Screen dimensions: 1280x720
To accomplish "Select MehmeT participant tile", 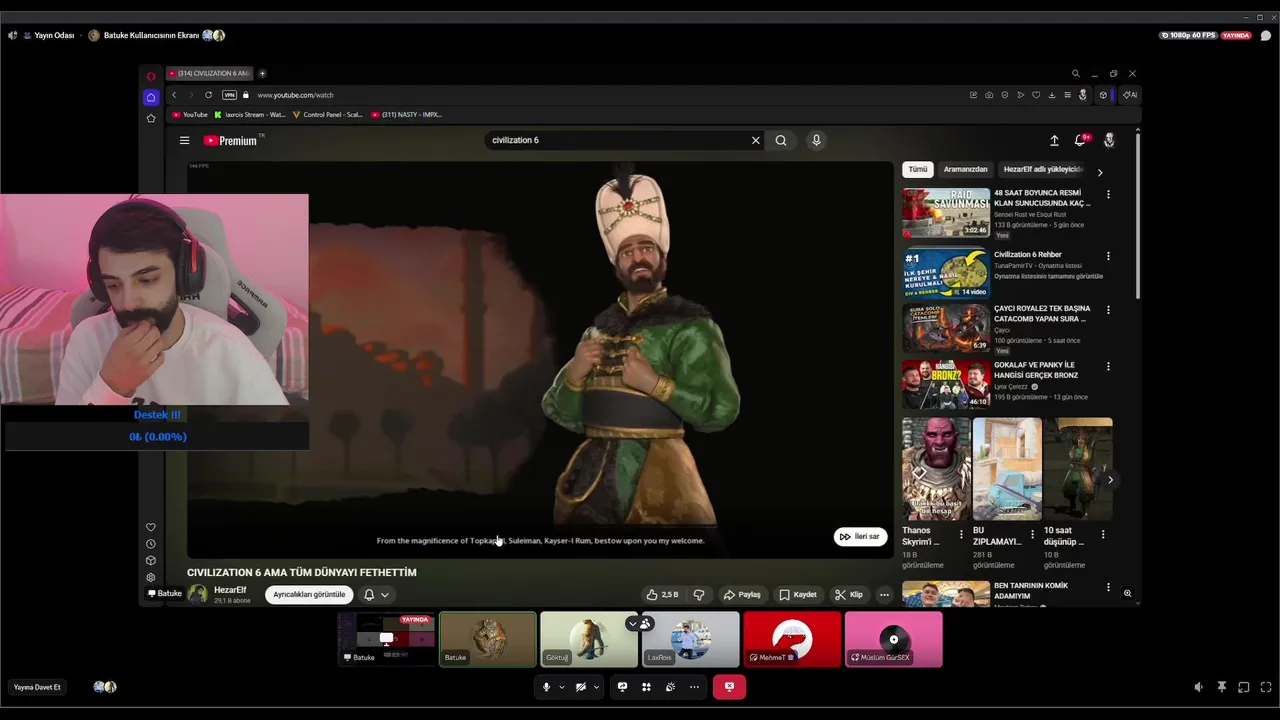I will click(792, 639).
